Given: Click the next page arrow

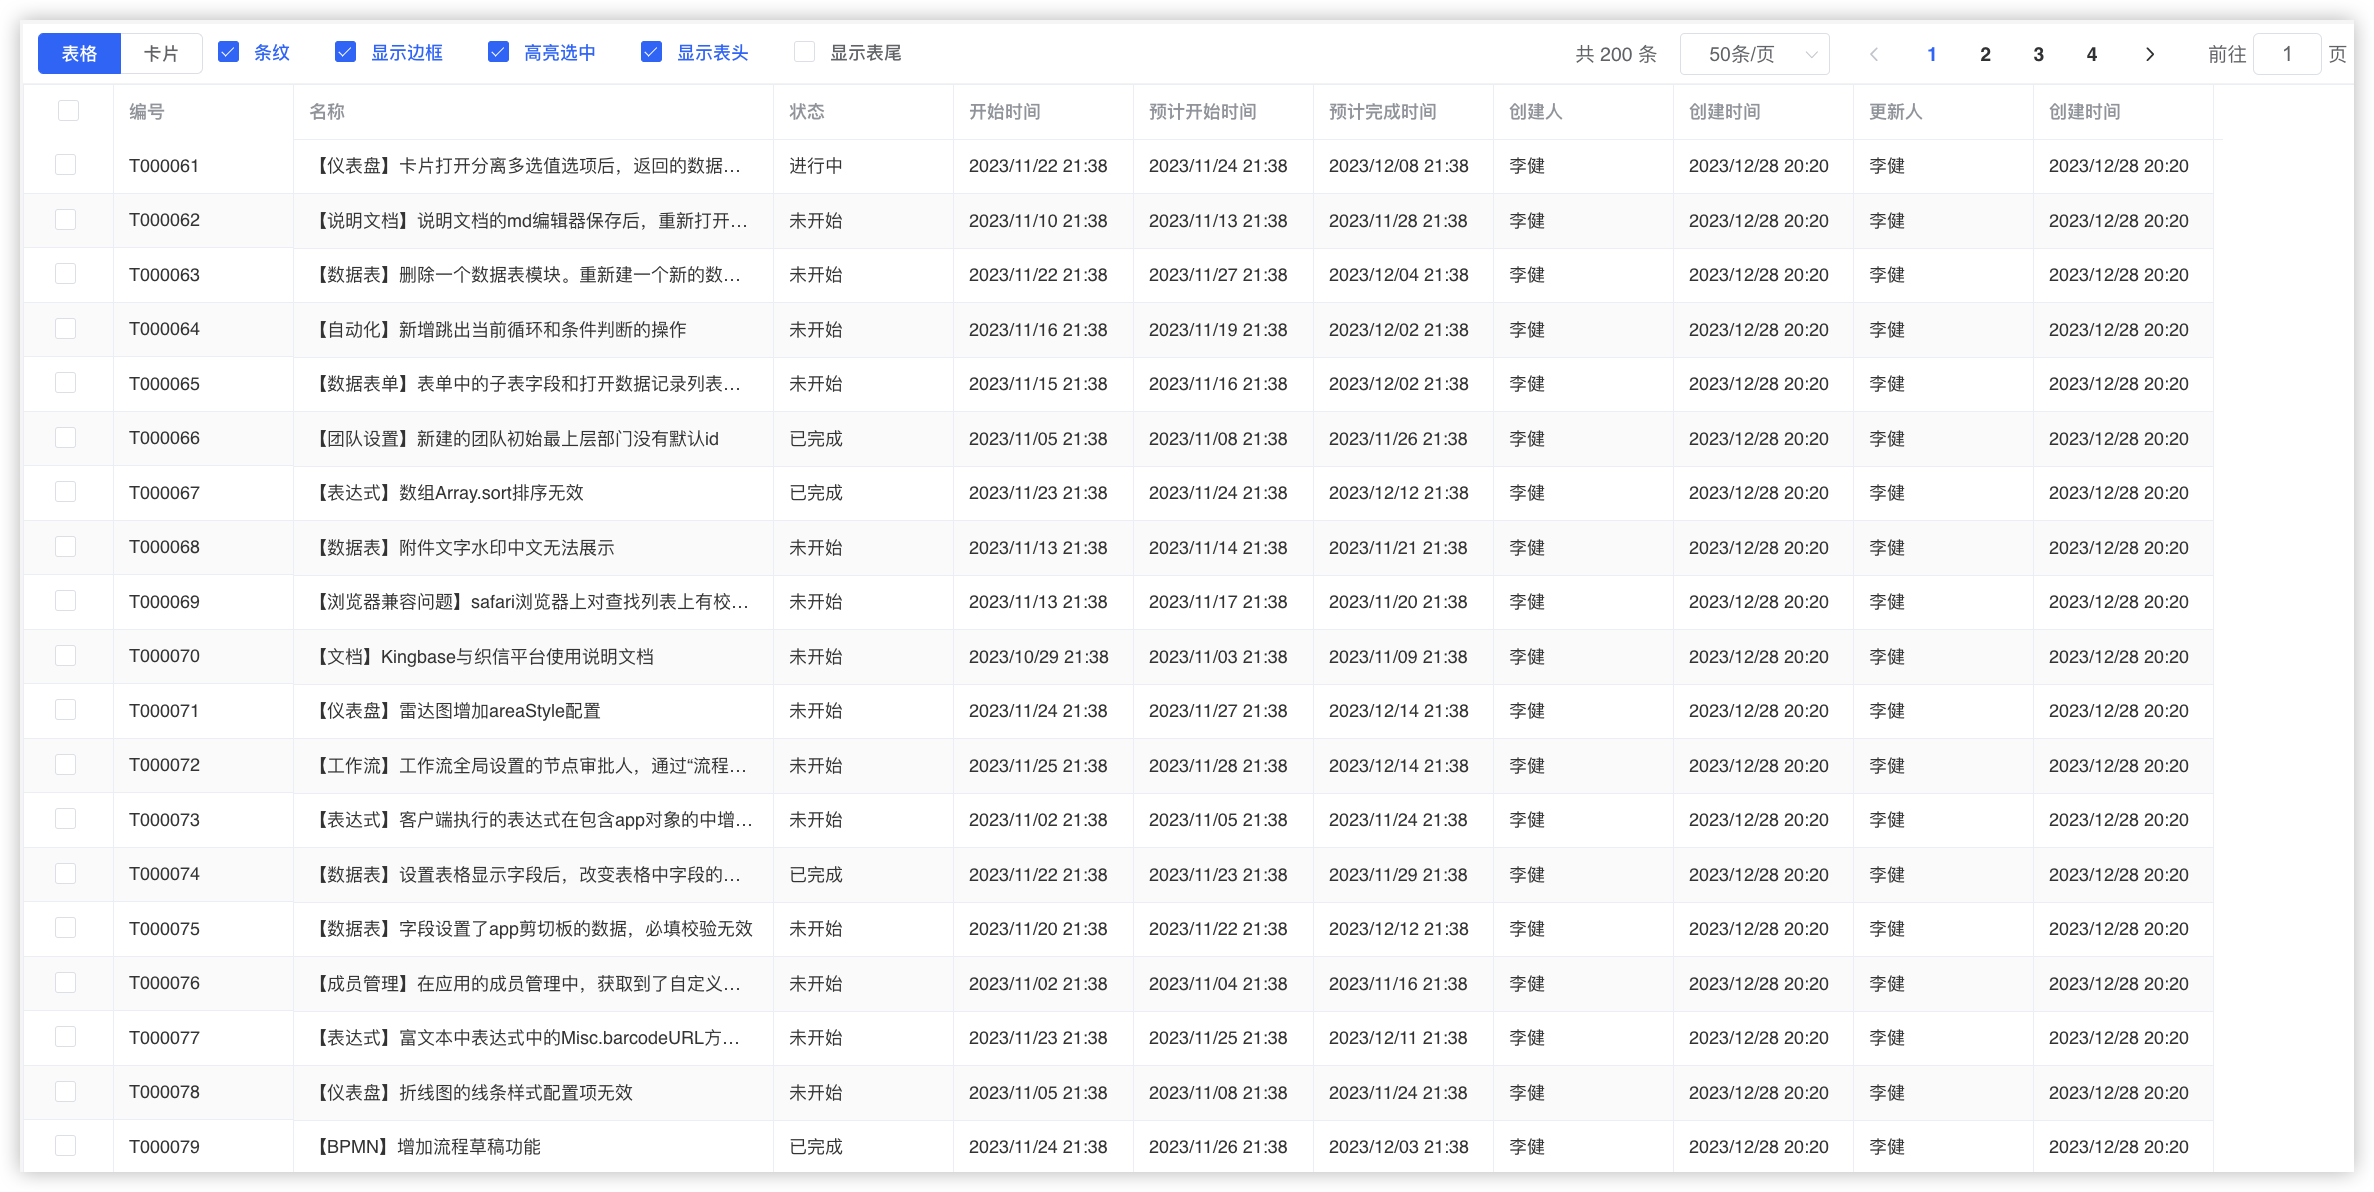Looking at the screenshot, I should [x=2149, y=54].
